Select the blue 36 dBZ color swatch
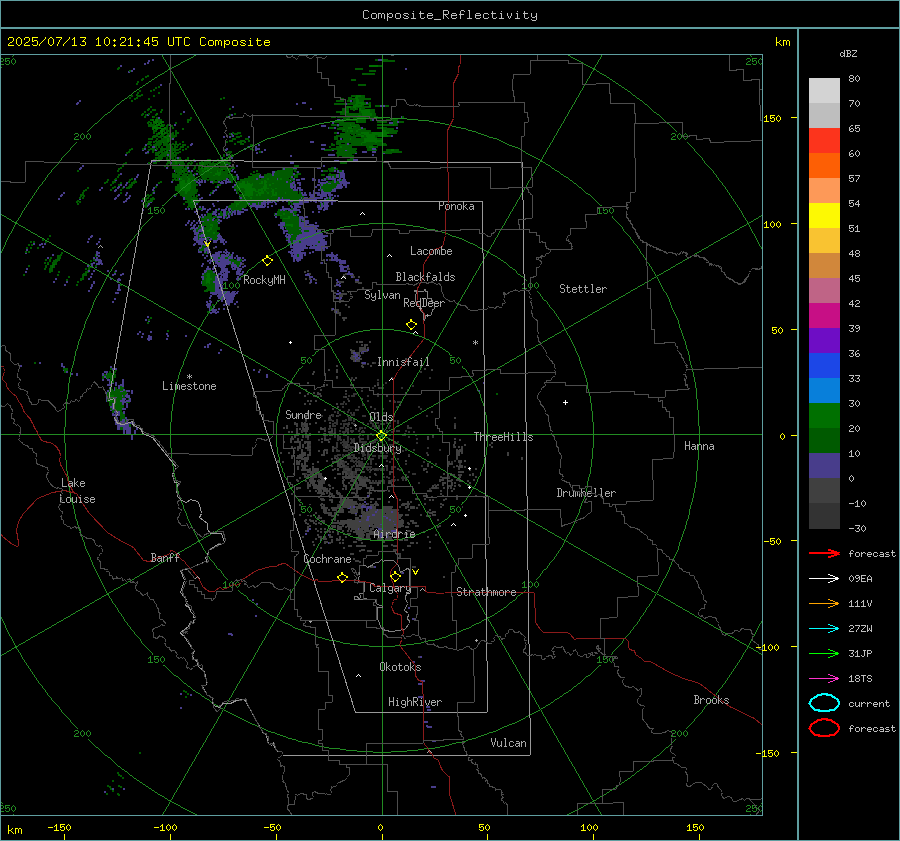 [824, 365]
